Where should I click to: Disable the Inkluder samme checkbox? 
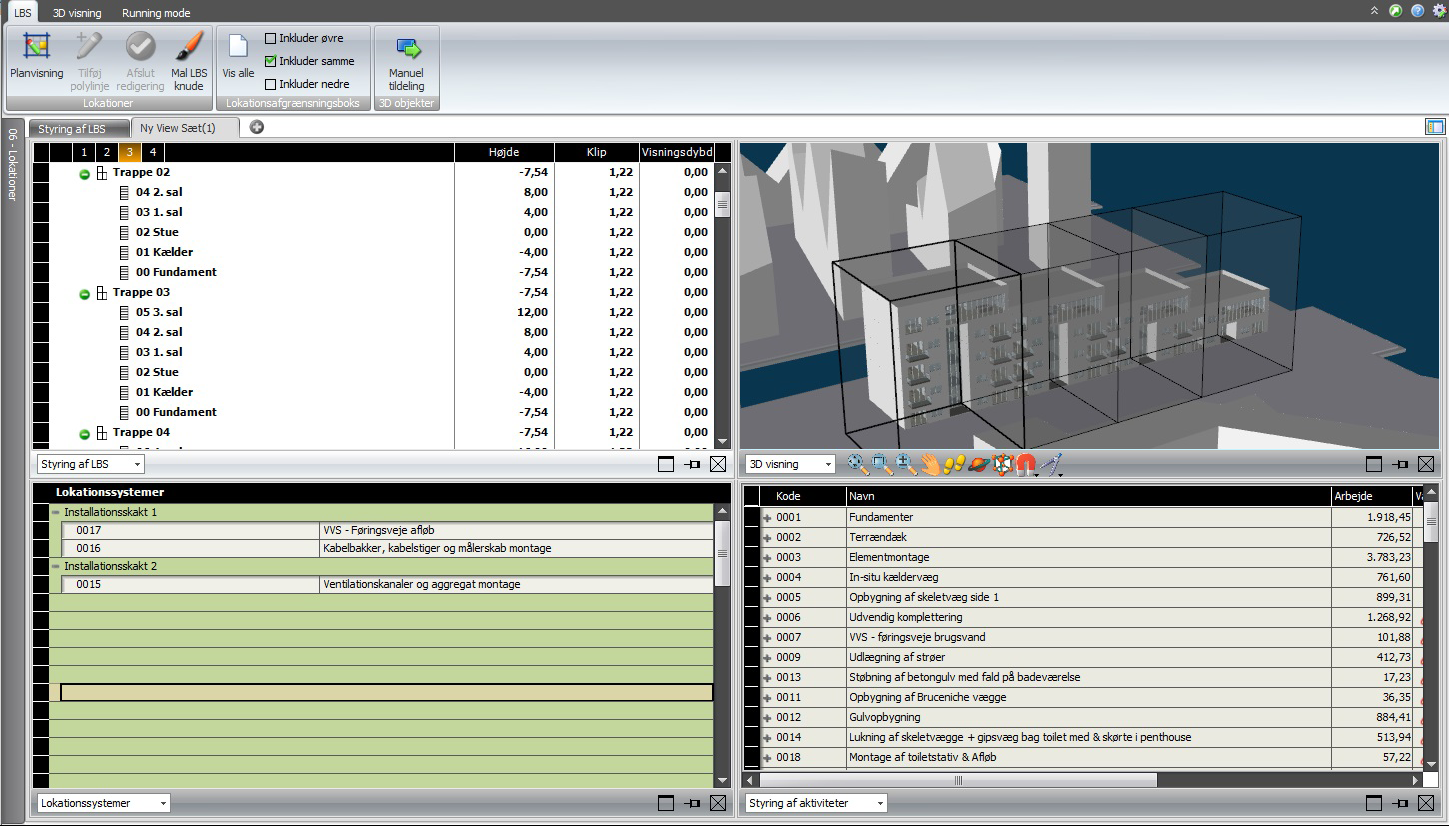pyautogui.click(x=271, y=60)
